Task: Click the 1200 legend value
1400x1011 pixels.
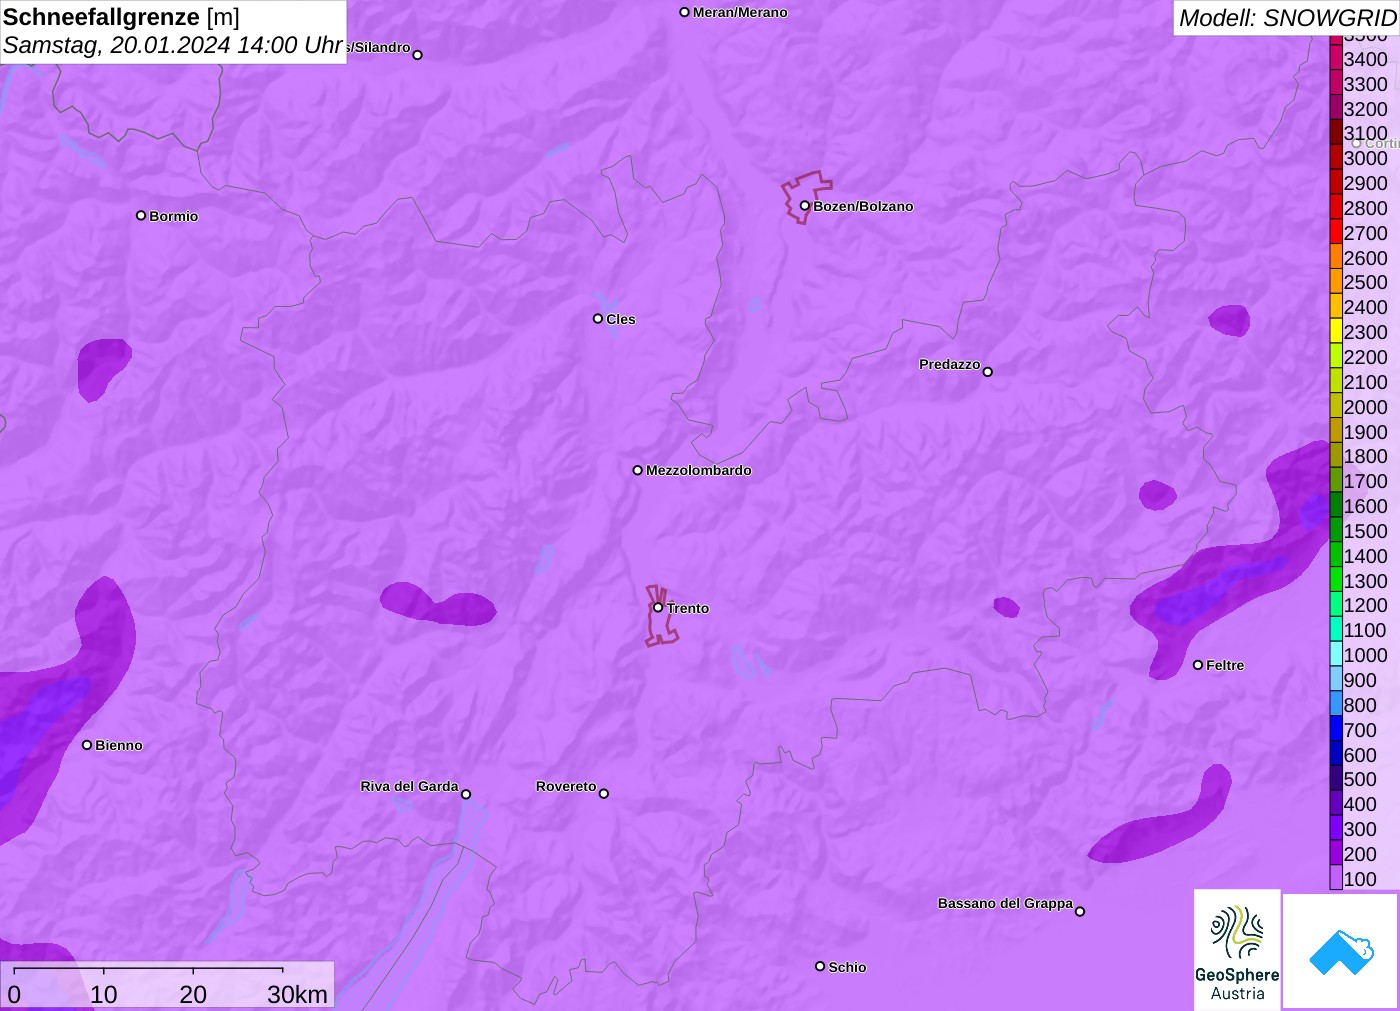Action: tap(1365, 605)
